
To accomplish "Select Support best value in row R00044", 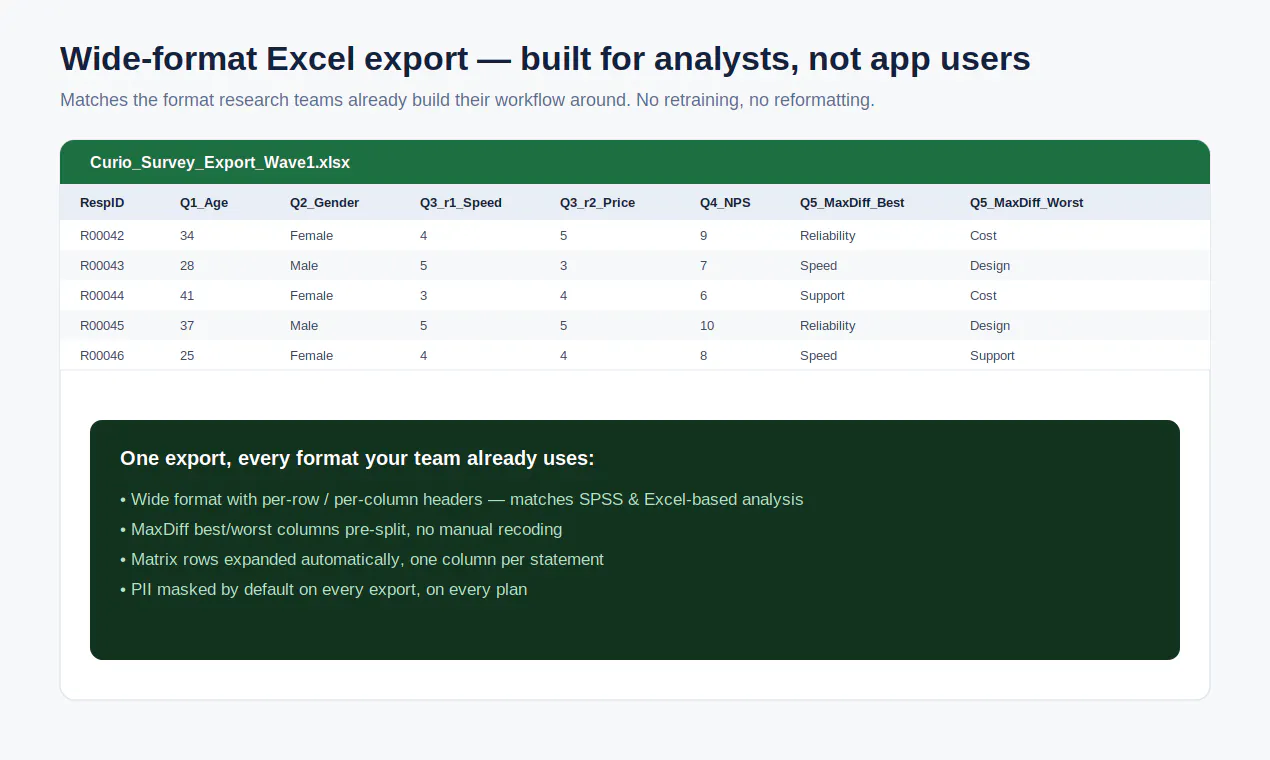I will (822, 295).
